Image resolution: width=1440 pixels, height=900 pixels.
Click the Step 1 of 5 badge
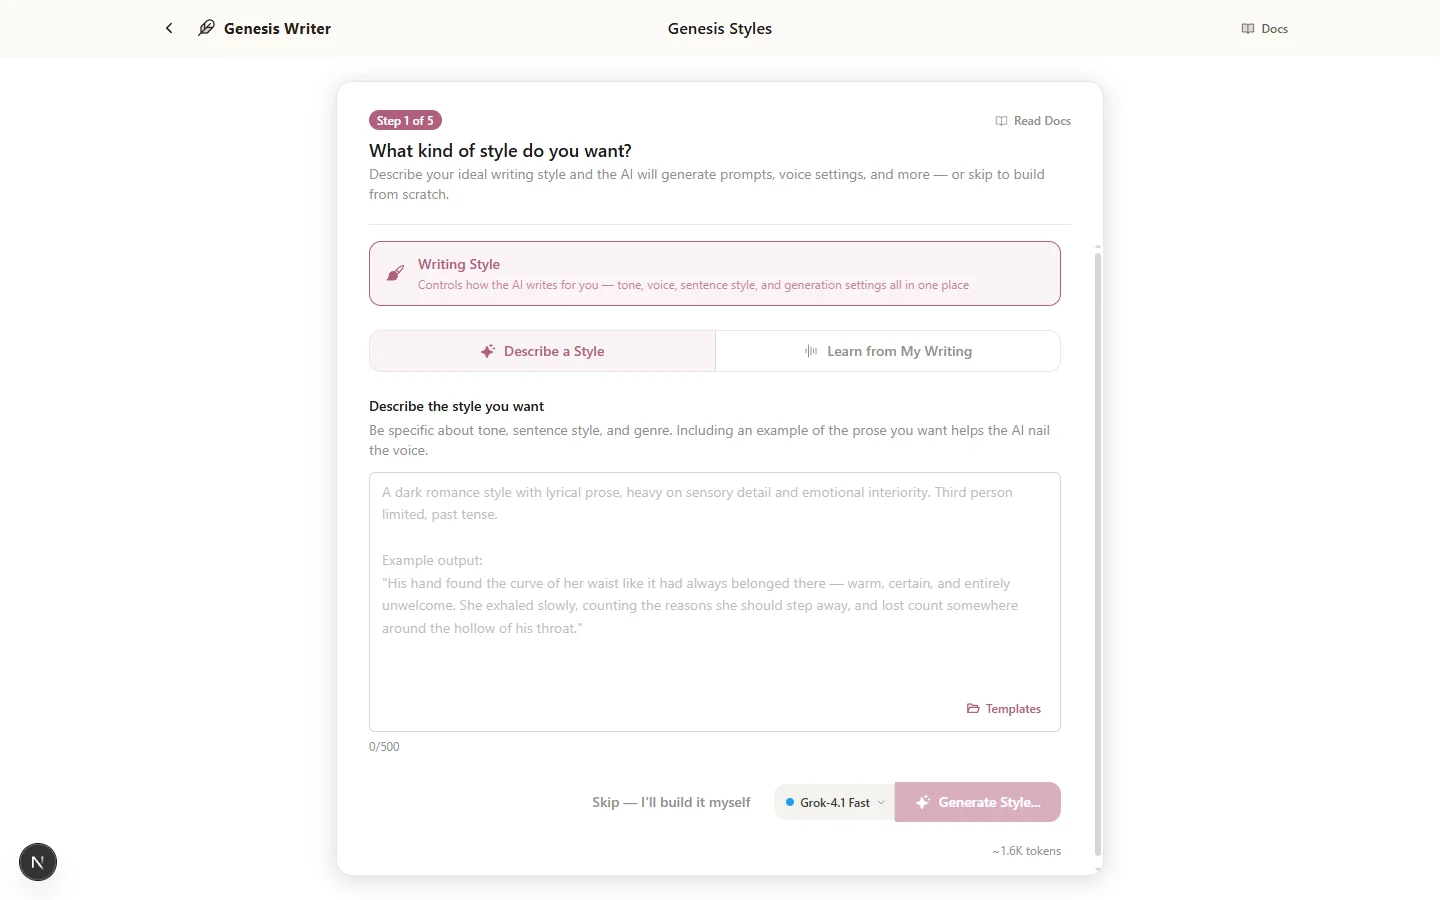click(x=405, y=120)
